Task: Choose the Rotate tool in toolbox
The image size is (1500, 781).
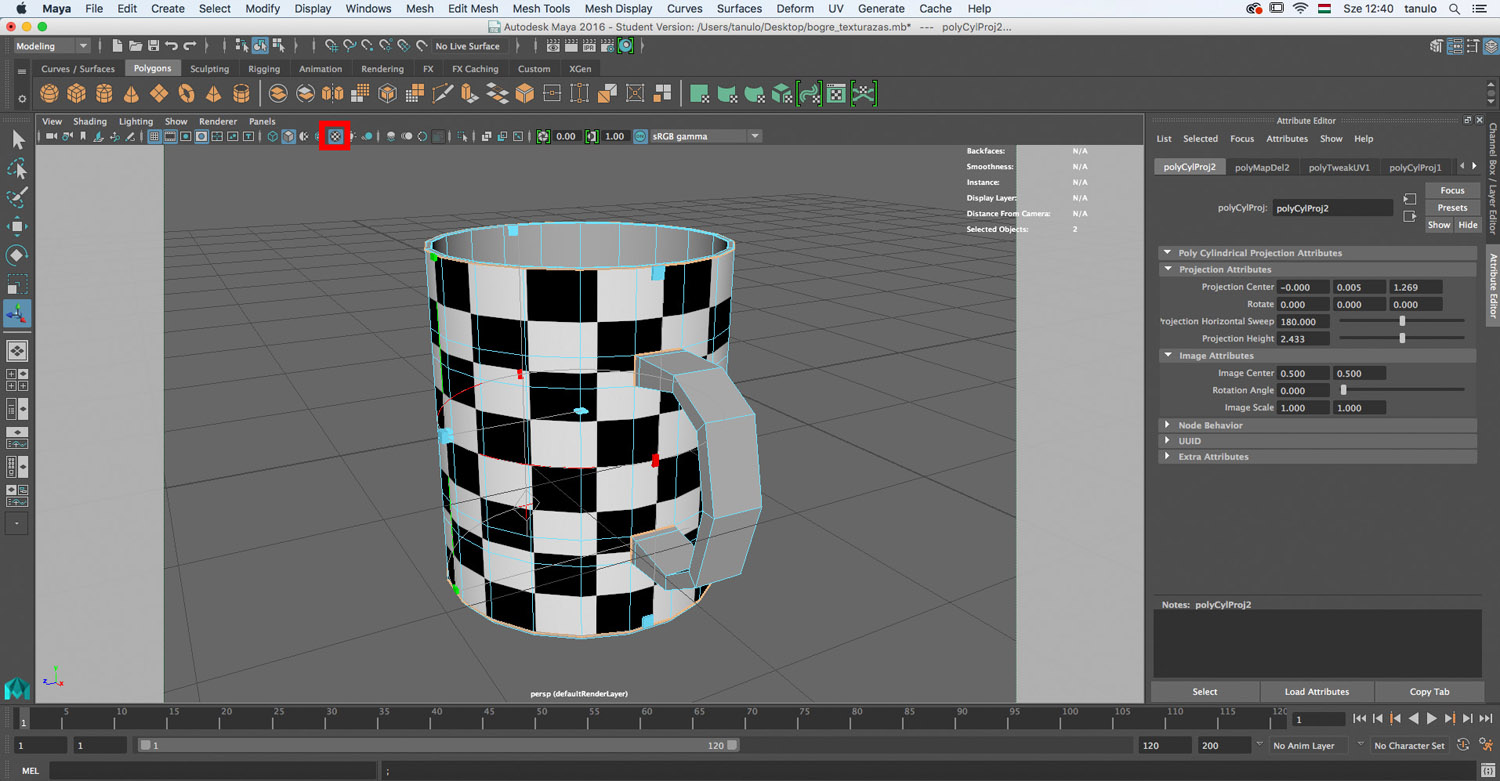Action: 17,255
